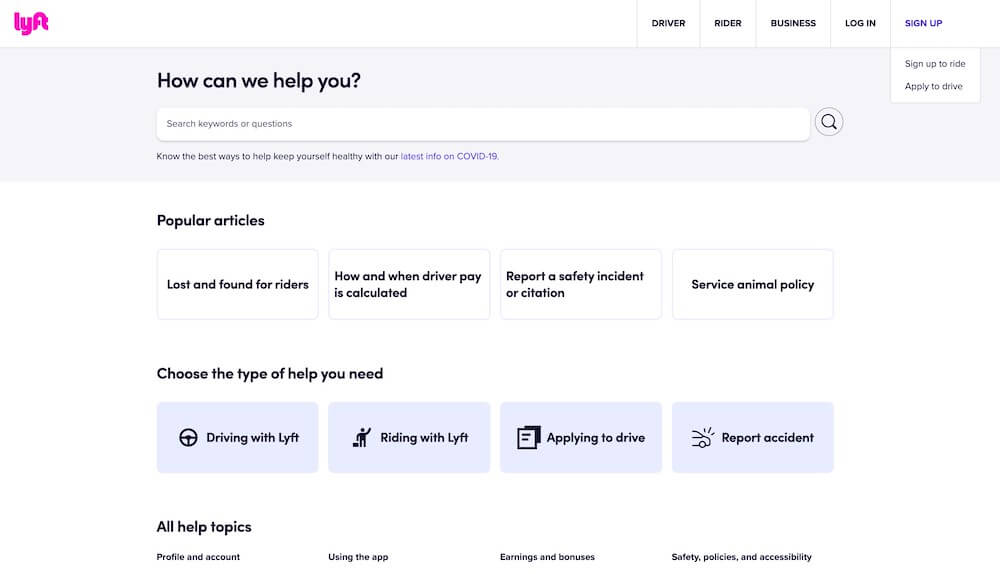This screenshot has height=574, width=1000.
Task: Open latest info on COVID-19 link
Action: click(x=449, y=156)
